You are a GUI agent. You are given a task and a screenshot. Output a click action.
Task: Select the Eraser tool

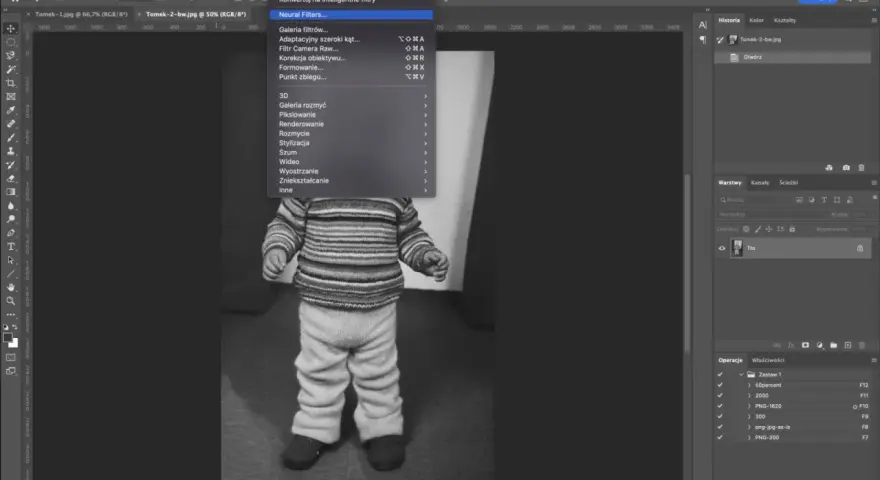point(11,179)
